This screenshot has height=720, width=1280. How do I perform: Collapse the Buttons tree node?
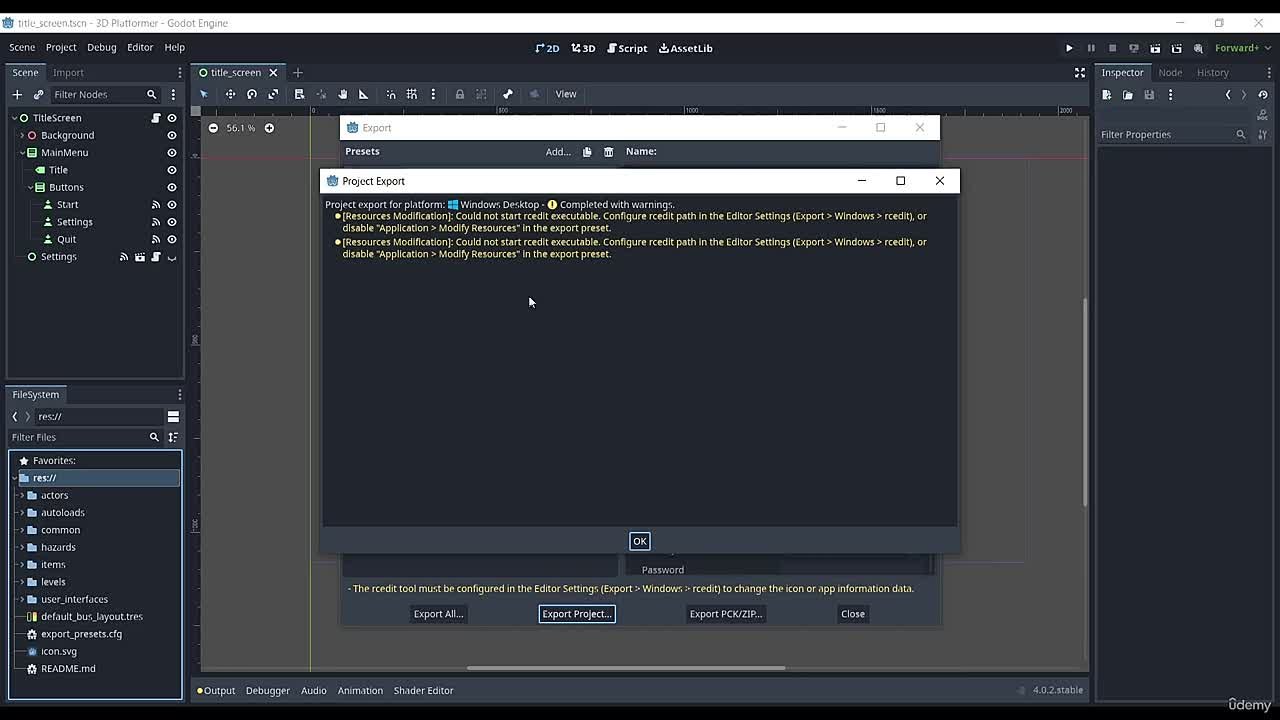(x=31, y=187)
